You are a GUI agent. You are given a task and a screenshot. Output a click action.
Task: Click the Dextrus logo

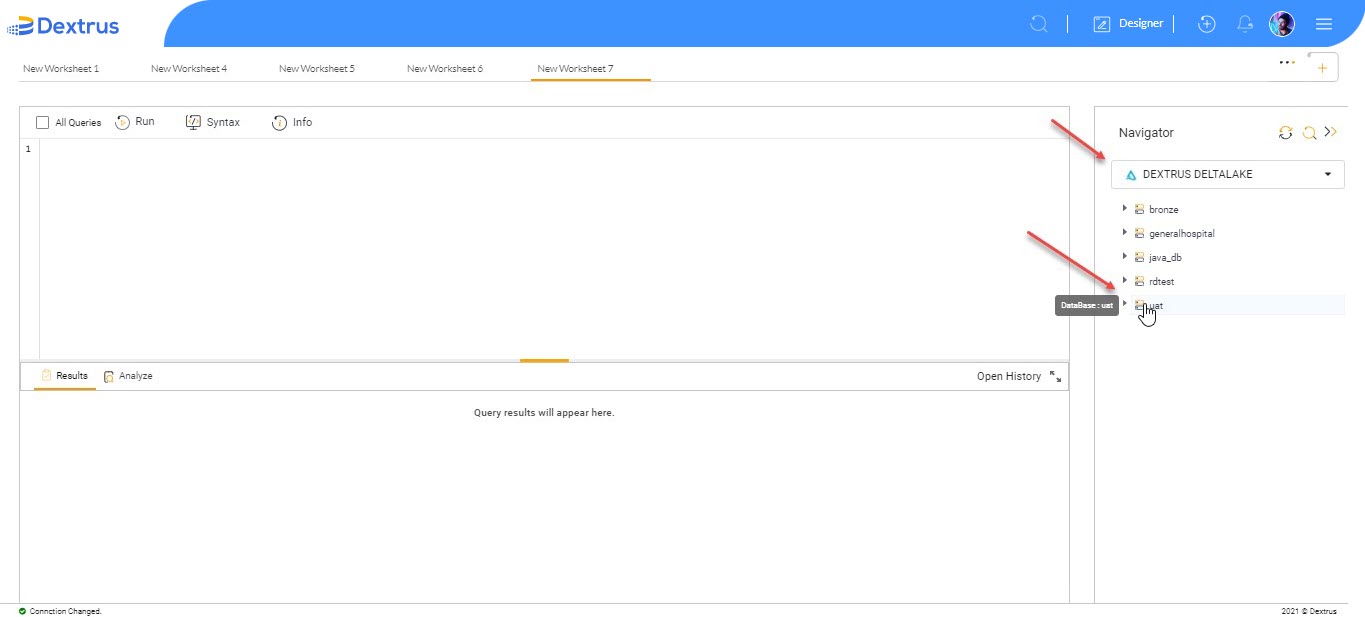(x=63, y=25)
